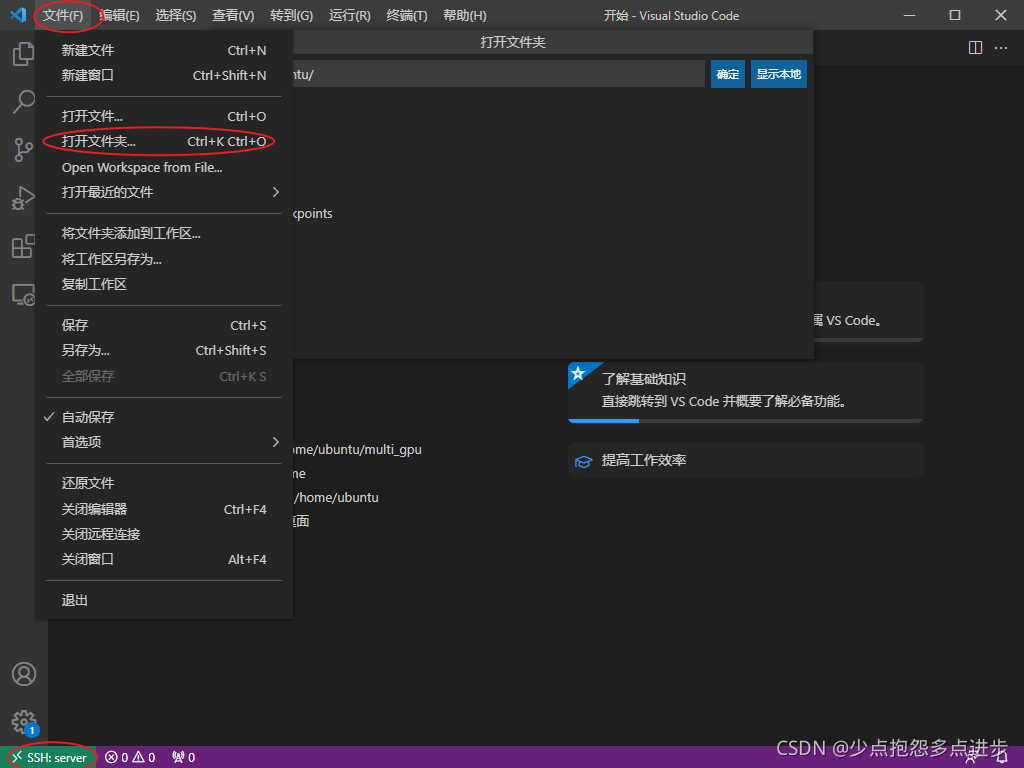
Task: Open the 运行(R) menu
Action: (x=349, y=16)
